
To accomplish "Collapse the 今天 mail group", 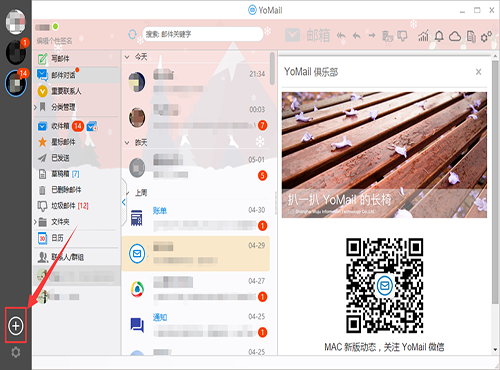I will point(127,57).
